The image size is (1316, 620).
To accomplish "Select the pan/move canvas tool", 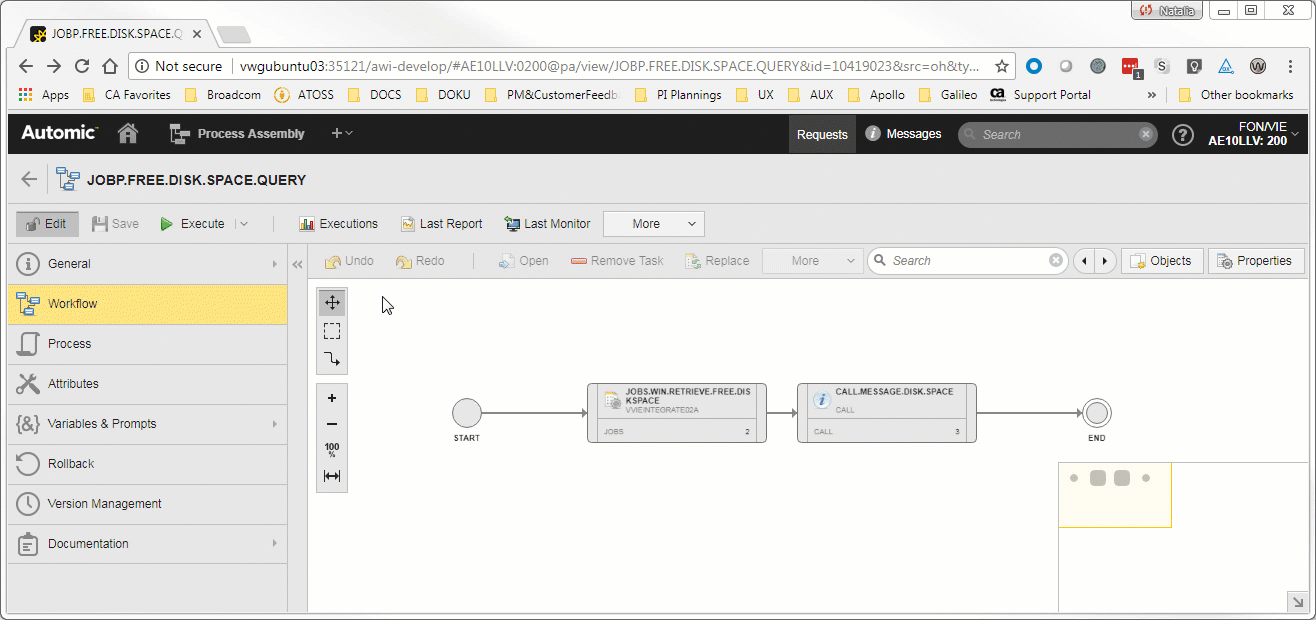I will point(332,302).
